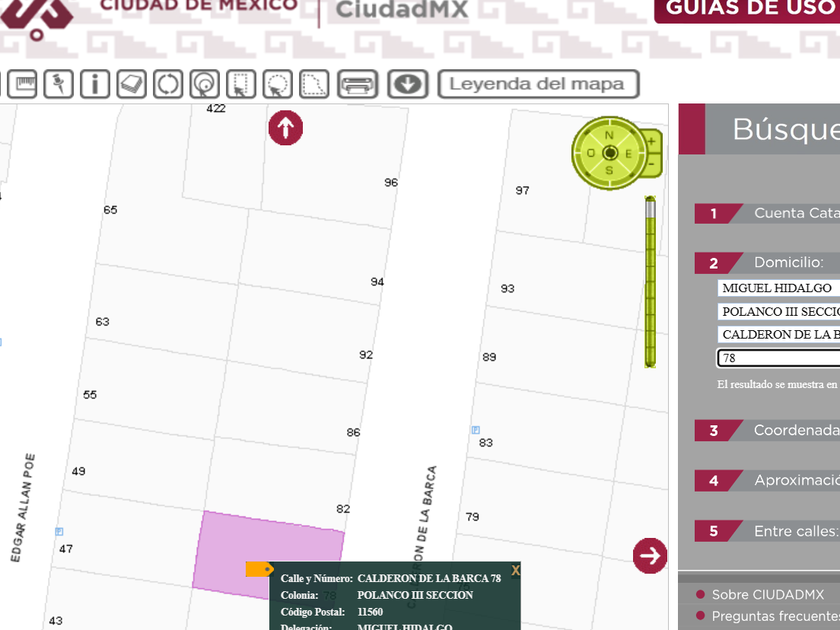This screenshot has height=630, width=840.
Task: Click lot number 49 on the map
Action: pos(79,471)
